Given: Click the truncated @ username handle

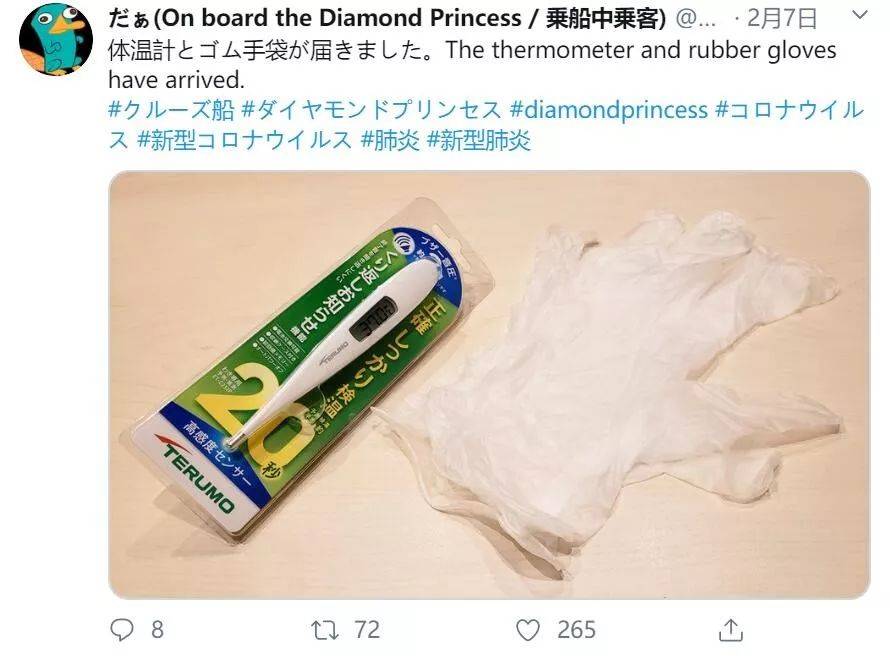Looking at the screenshot, I should click(696, 19).
